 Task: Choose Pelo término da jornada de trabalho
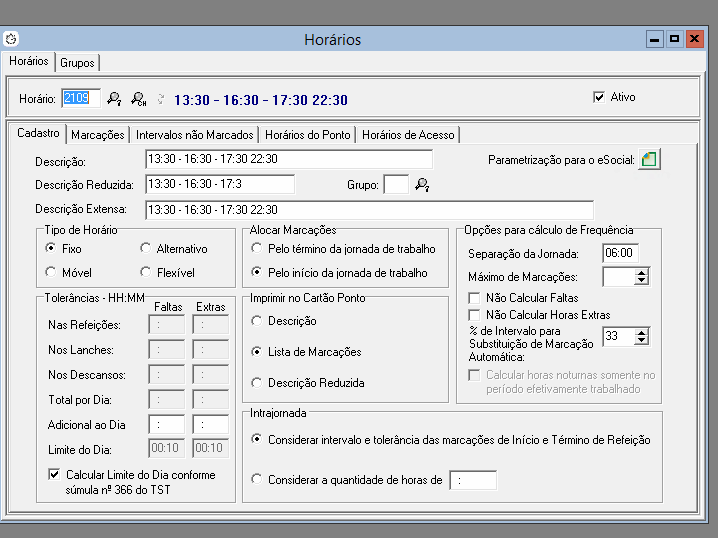click(x=257, y=249)
